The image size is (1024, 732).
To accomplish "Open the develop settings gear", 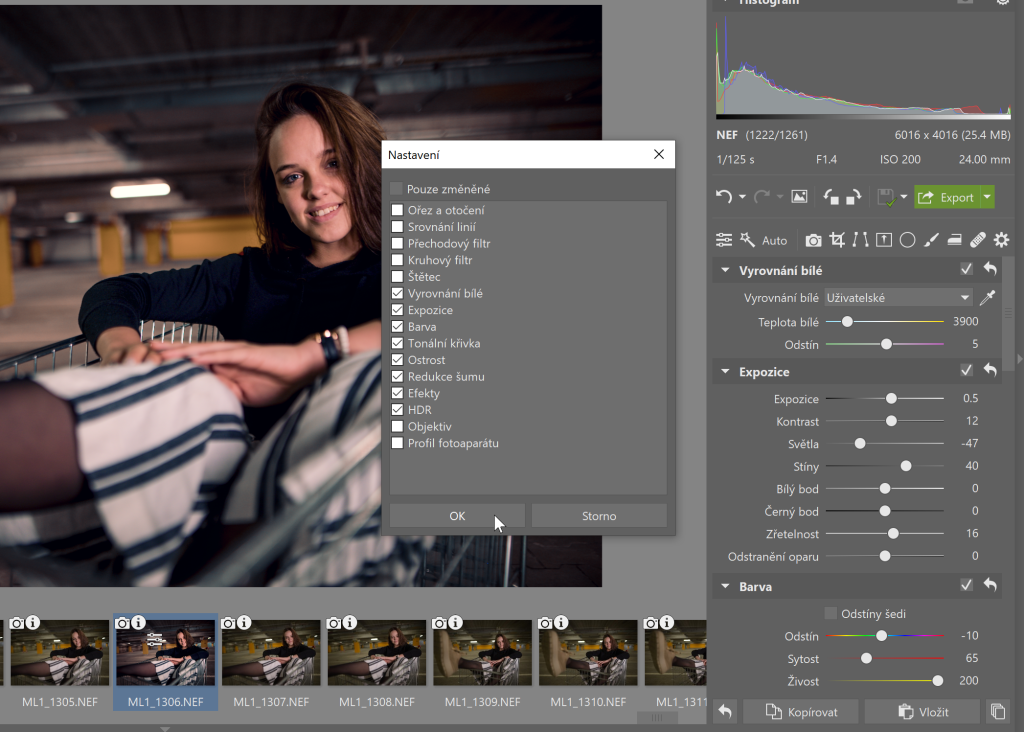I will point(1001,240).
